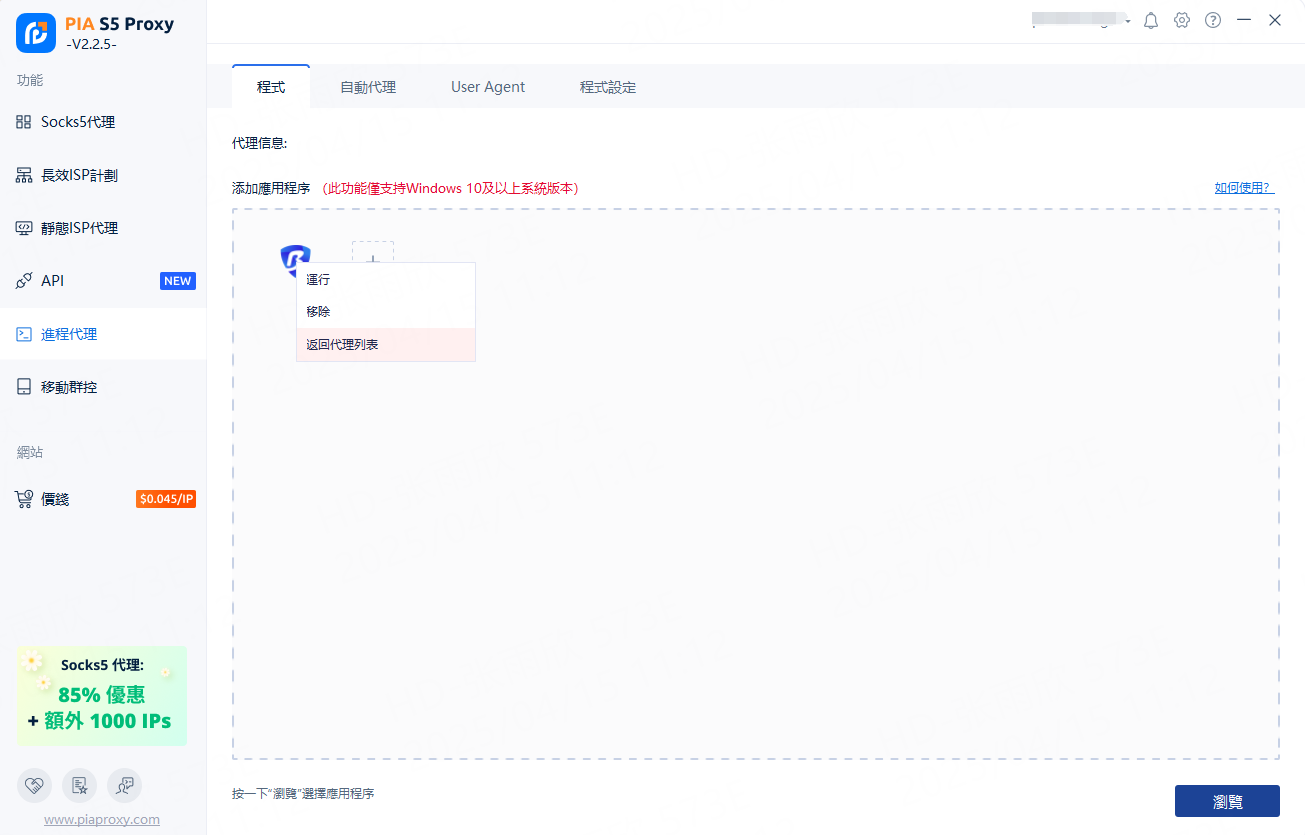
Task: Switch to the 程式設定 tab
Action: 608,87
